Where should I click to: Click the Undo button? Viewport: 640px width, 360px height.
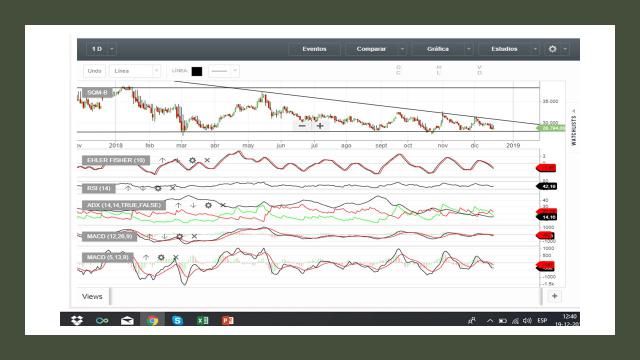pos(94,71)
